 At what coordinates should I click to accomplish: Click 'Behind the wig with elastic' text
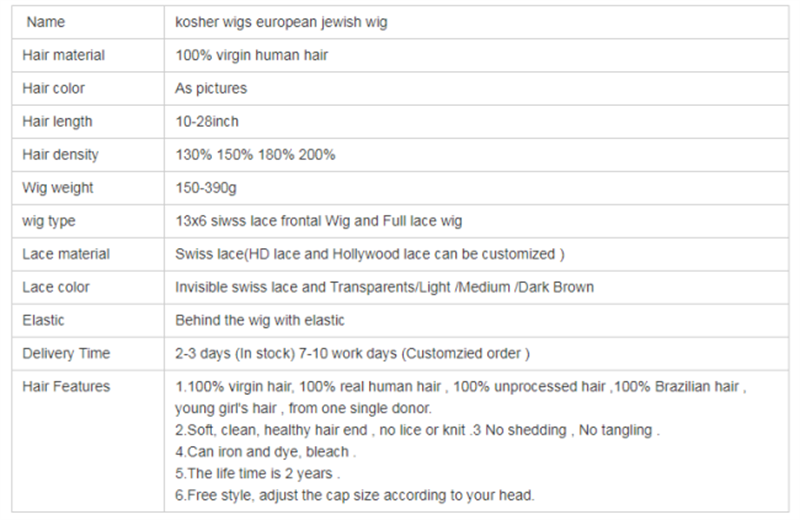(260, 320)
